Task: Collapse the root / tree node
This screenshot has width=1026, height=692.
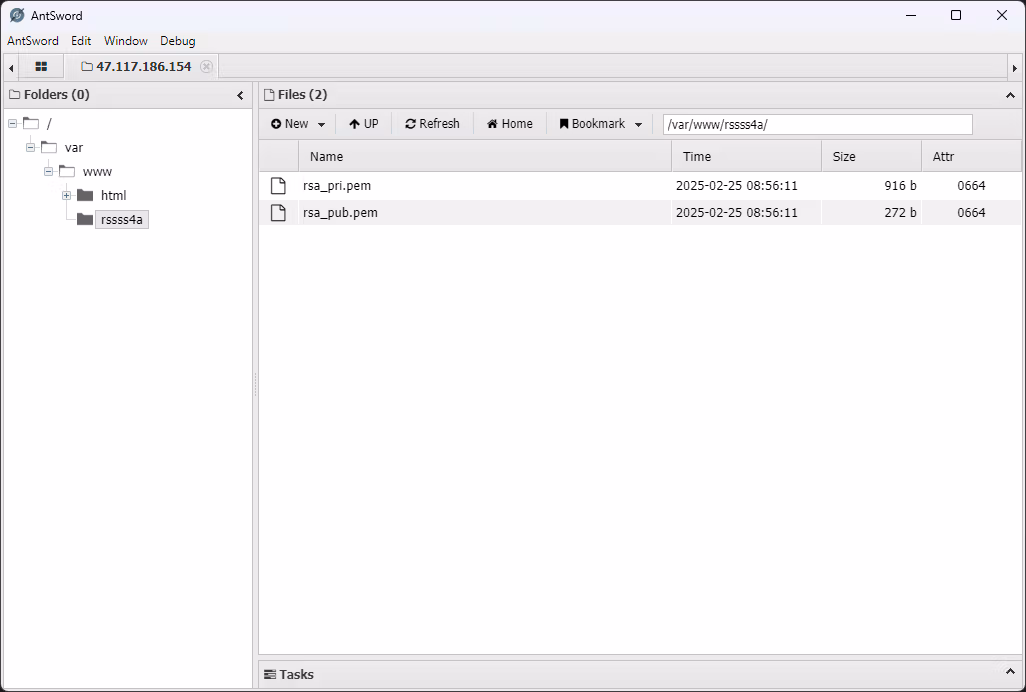Action: coord(12,124)
